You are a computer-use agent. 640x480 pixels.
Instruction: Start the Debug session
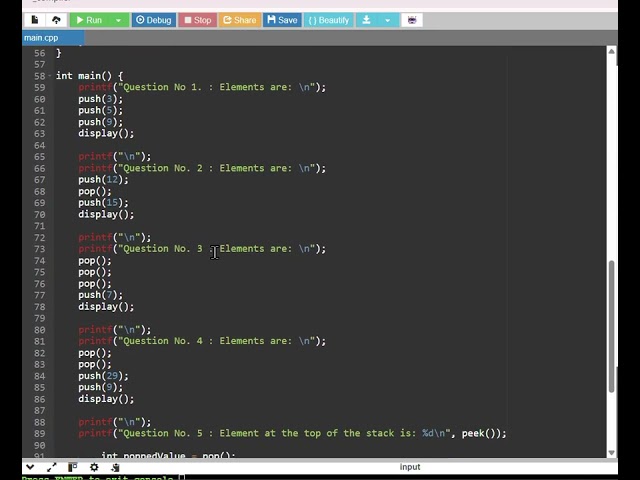click(153, 20)
